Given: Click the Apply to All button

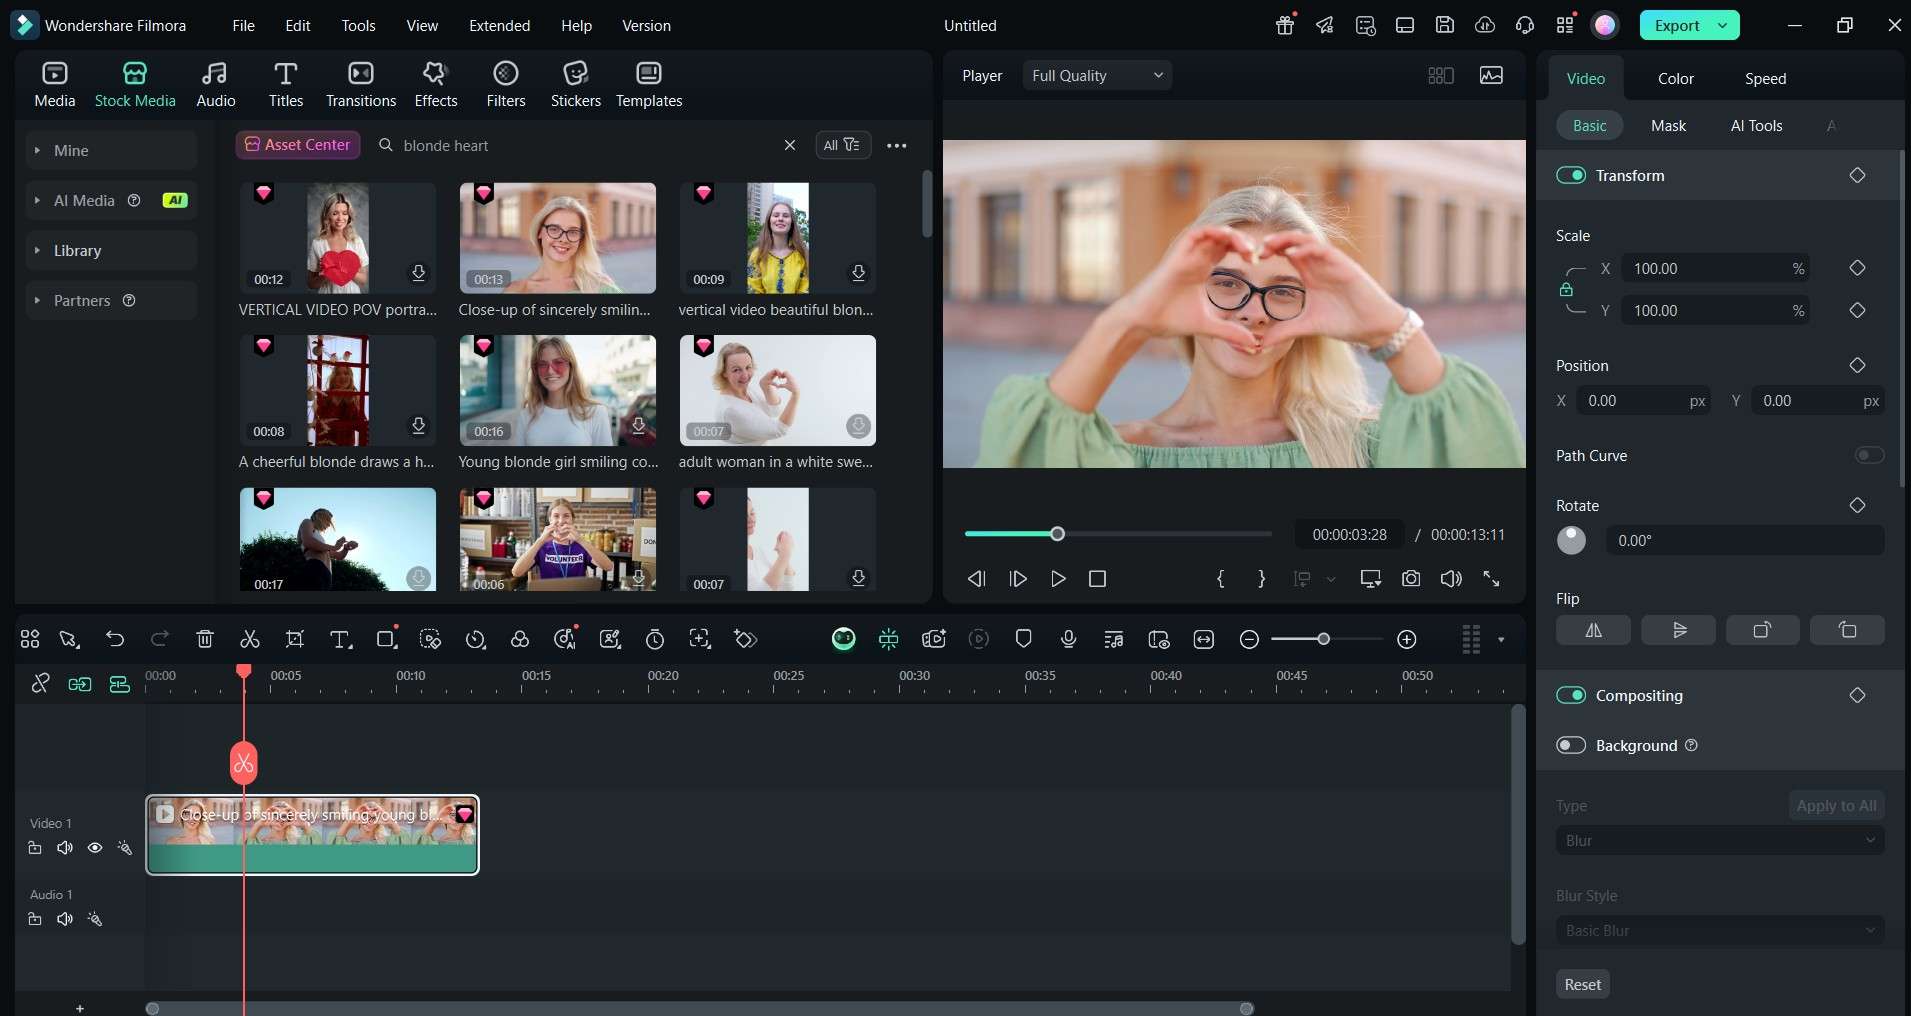Looking at the screenshot, I should (x=1836, y=805).
